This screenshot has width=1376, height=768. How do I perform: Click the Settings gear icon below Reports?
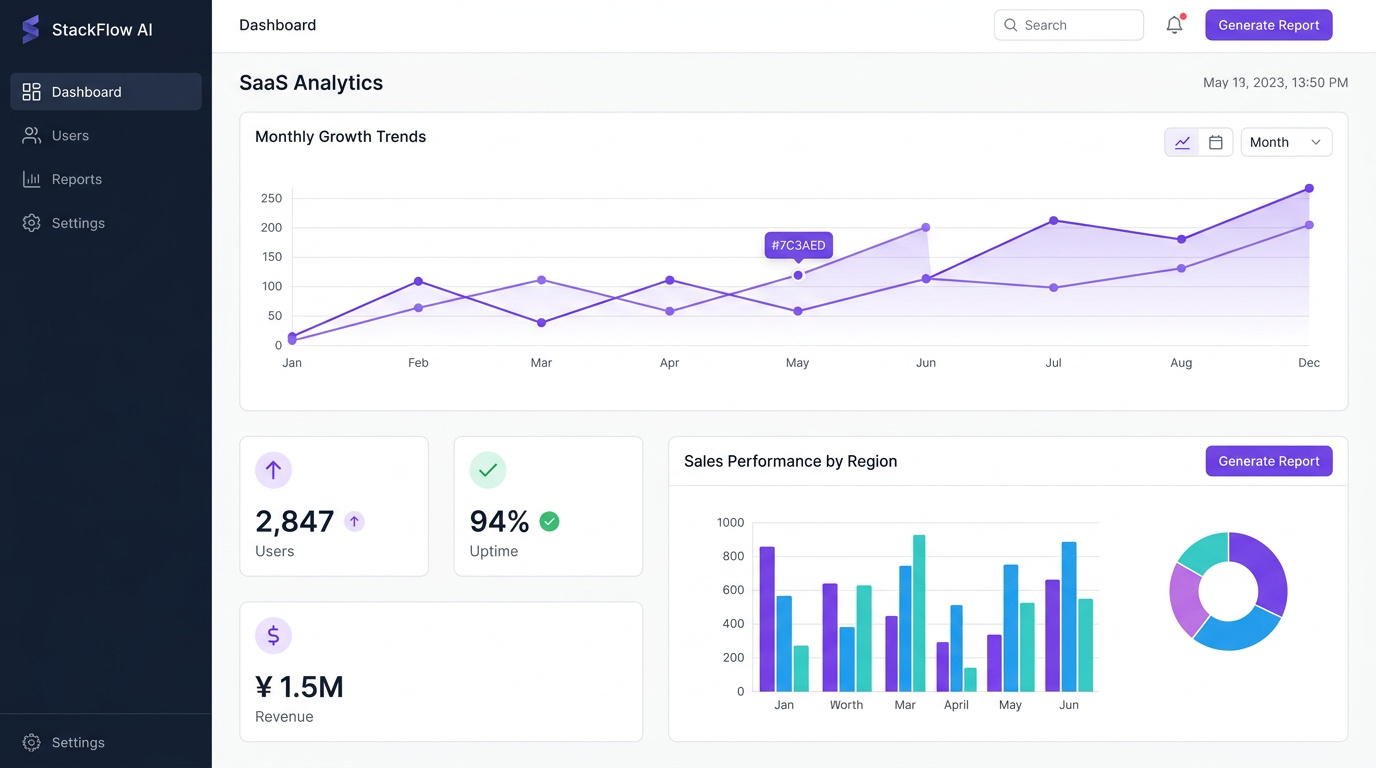(31, 223)
